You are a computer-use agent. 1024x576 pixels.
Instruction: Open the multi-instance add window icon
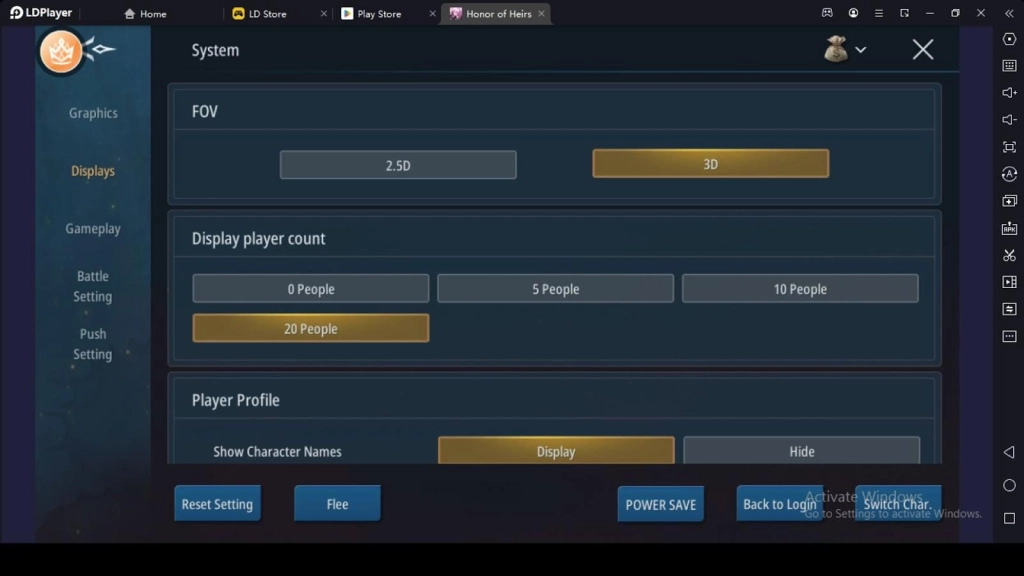click(1009, 201)
